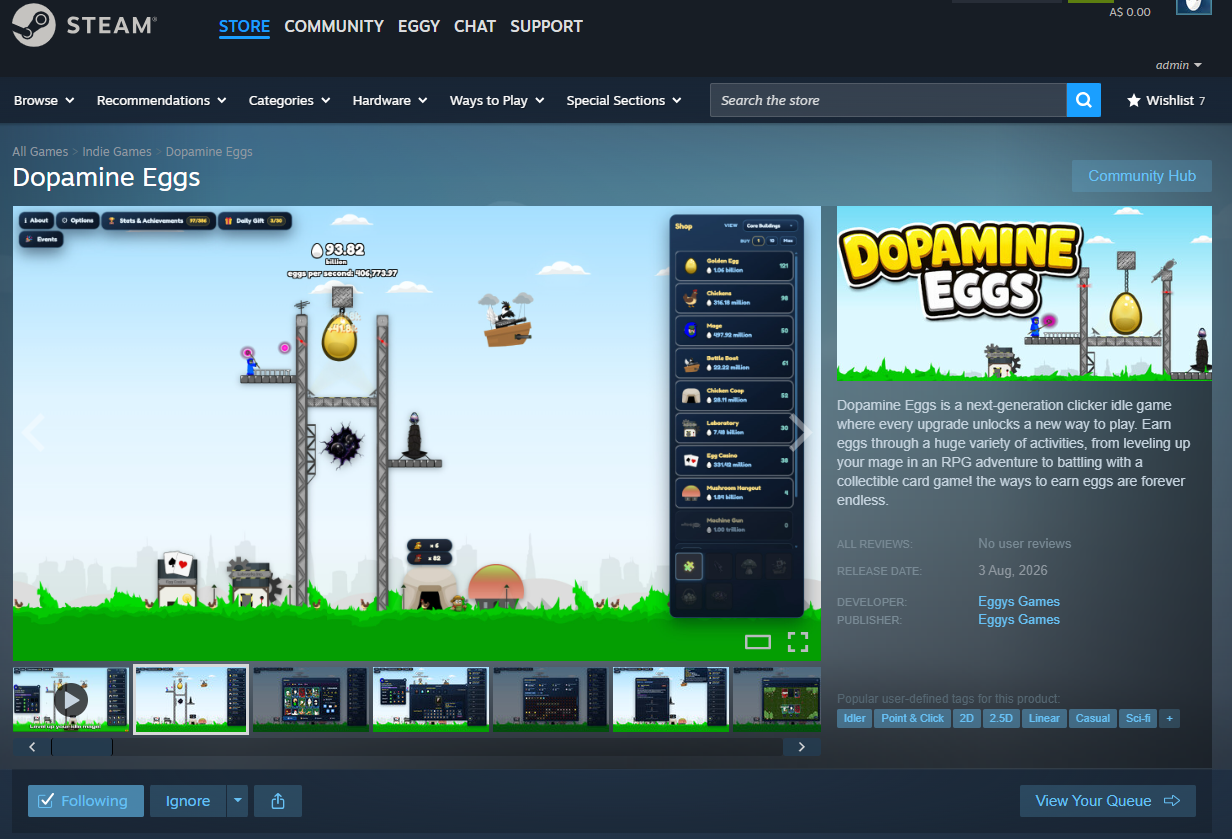
Task: Open All Games breadcrumb link
Action: (40, 152)
